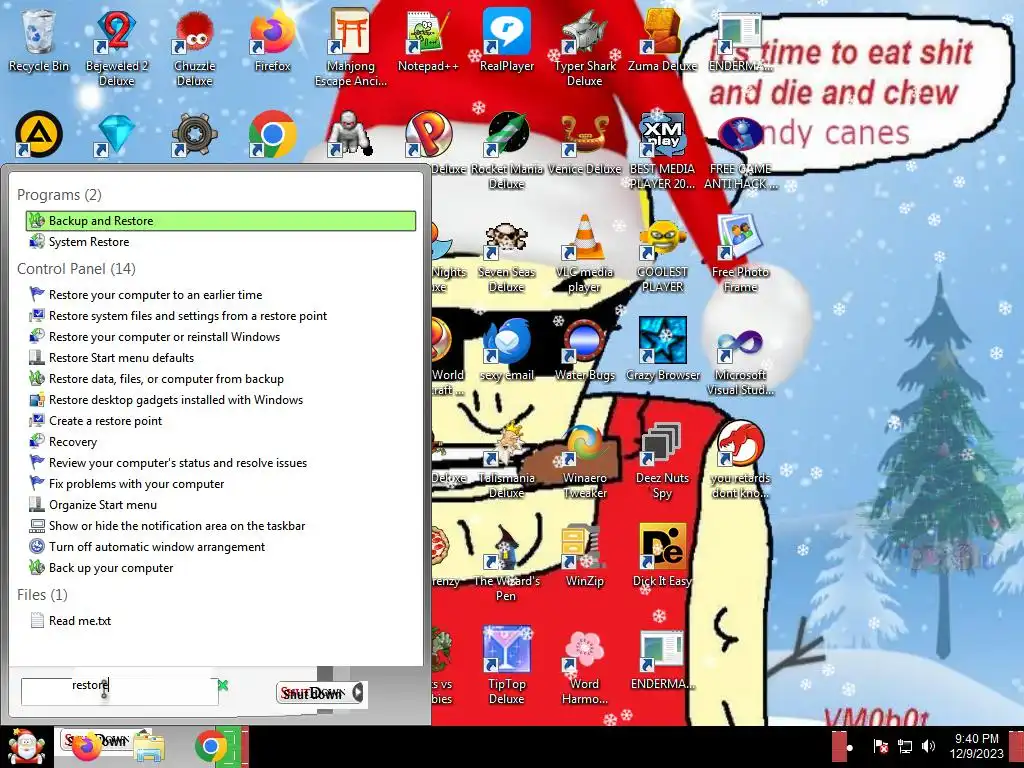Launch Notepad++ desktop shortcut

click(428, 40)
